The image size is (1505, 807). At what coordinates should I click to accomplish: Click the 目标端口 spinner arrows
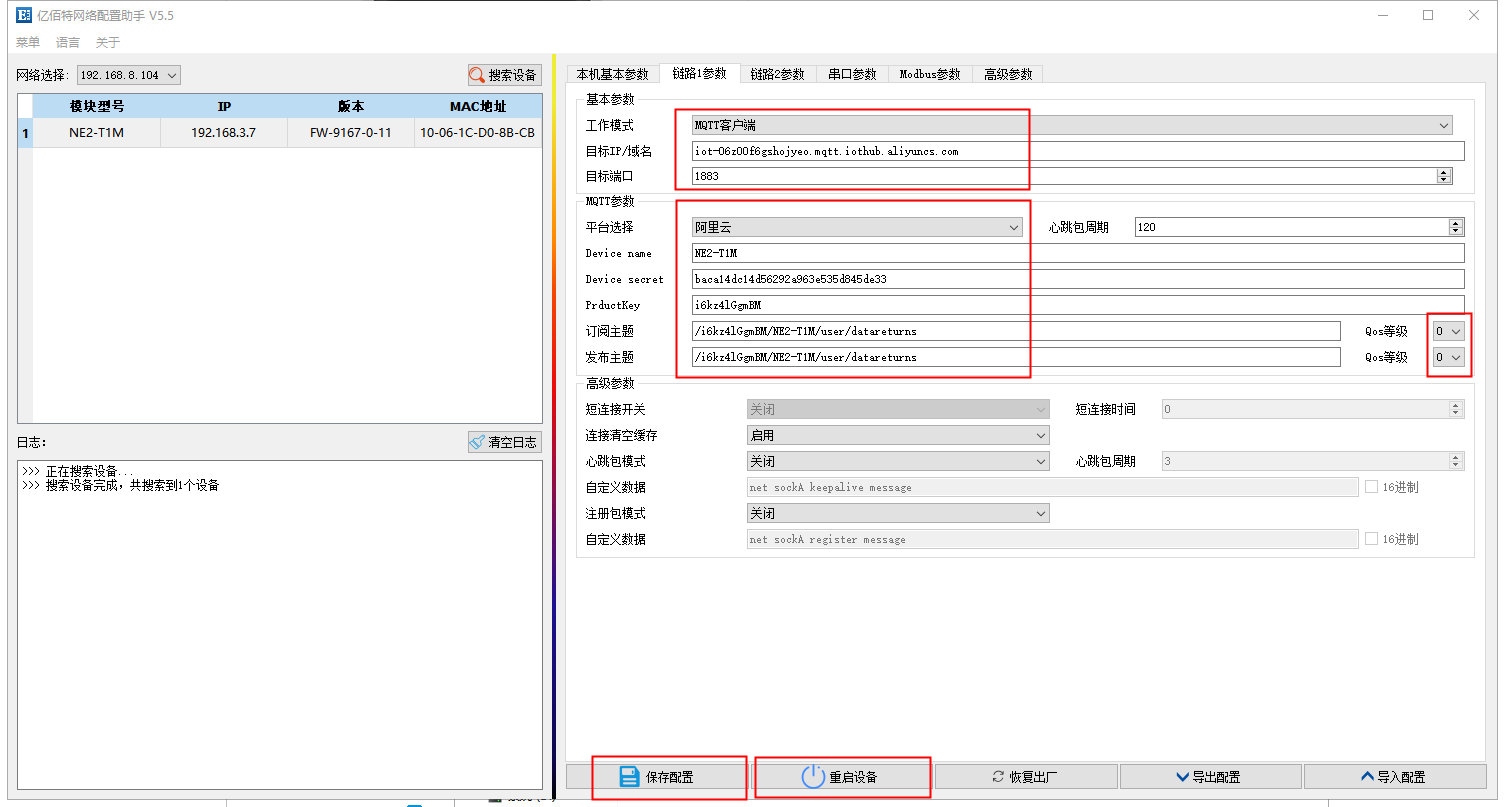[x=1443, y=176]
